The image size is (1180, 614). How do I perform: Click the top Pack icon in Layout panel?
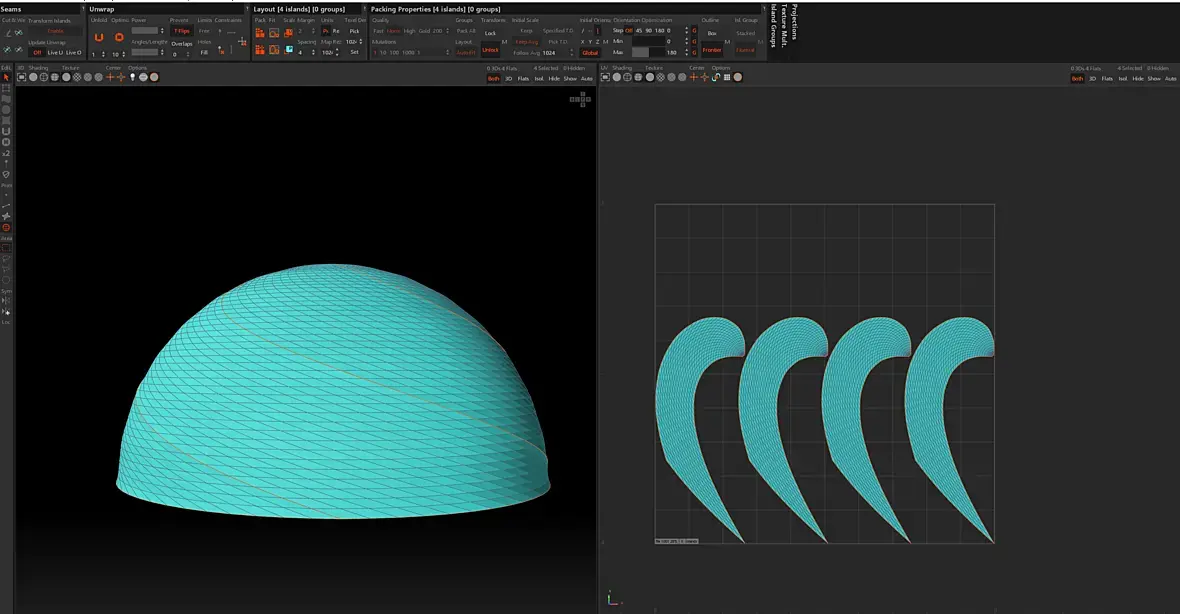[260, 32]
